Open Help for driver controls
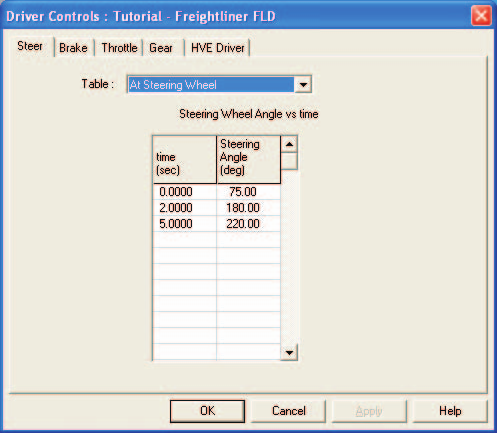Viewport: 497px width, 433px height. pyautogui.click(x=450, y=411)
